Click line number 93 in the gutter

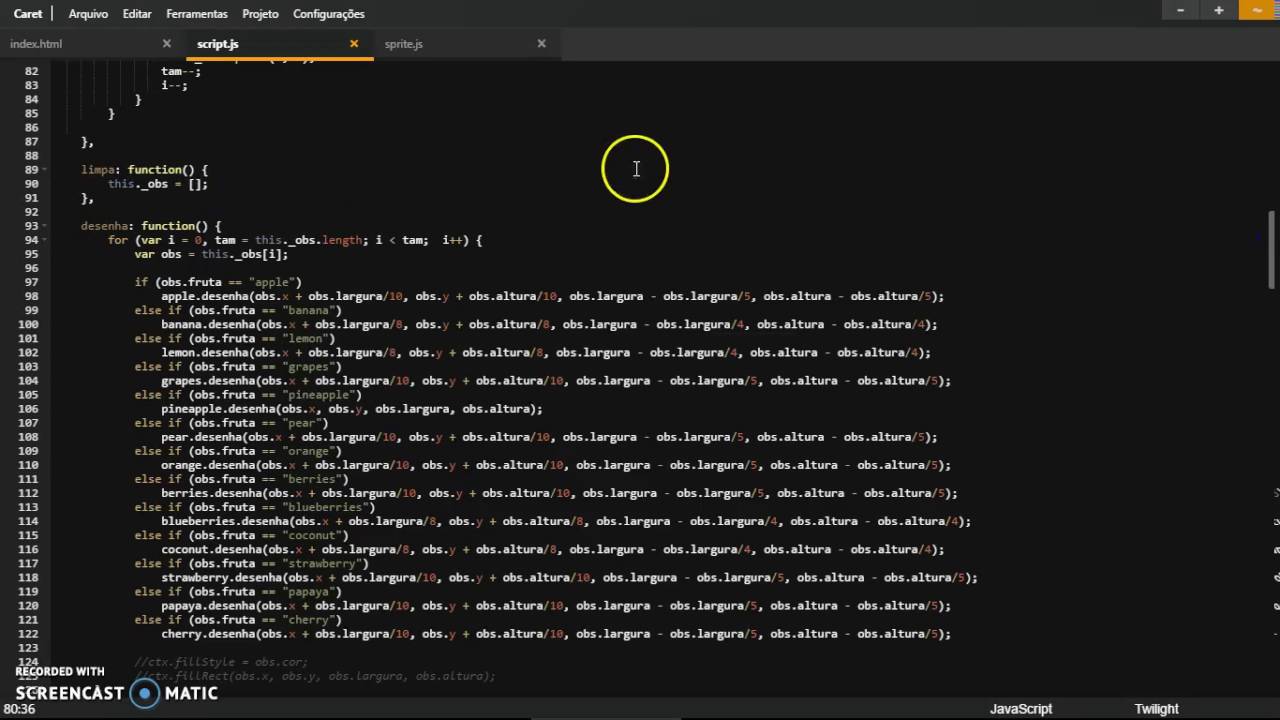31,226
